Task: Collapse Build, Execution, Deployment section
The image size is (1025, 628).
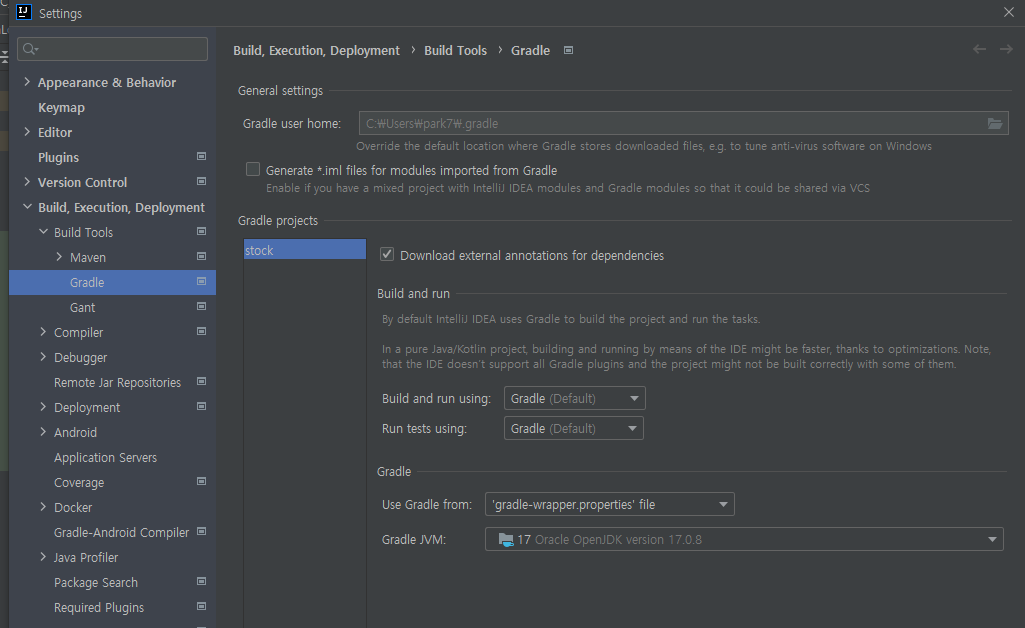Action: click(27, 207)
